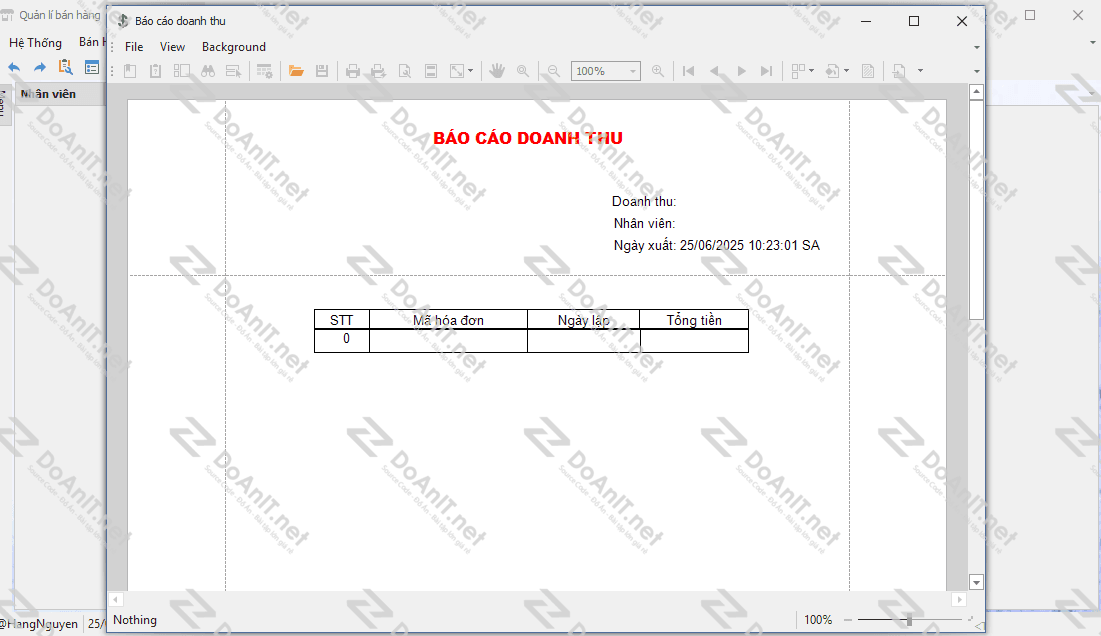The image size is (1101, 636).
Task: Click the Nothing status bar text
Action: pos(135,620)
